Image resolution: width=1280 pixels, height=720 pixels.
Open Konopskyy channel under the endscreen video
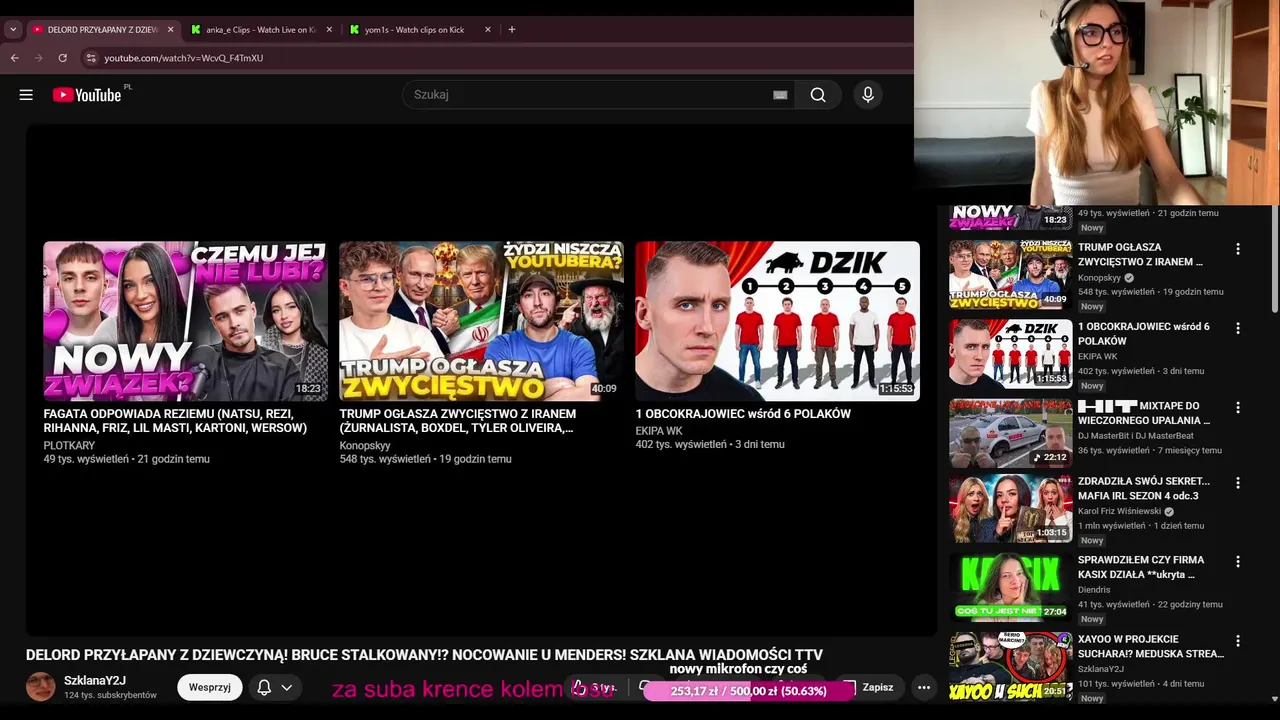(365, 446)
